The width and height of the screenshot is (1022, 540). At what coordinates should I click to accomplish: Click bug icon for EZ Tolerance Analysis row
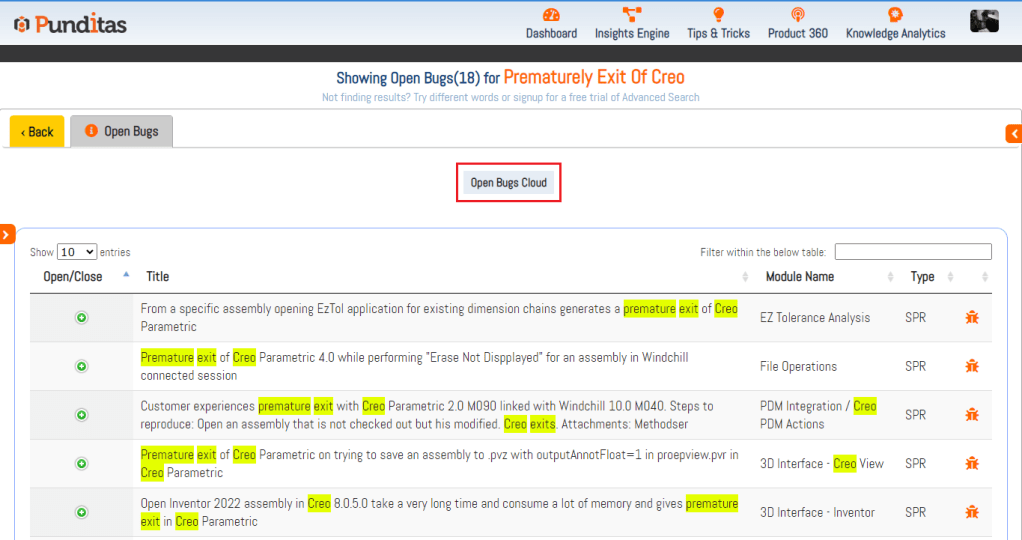[972, 318]
